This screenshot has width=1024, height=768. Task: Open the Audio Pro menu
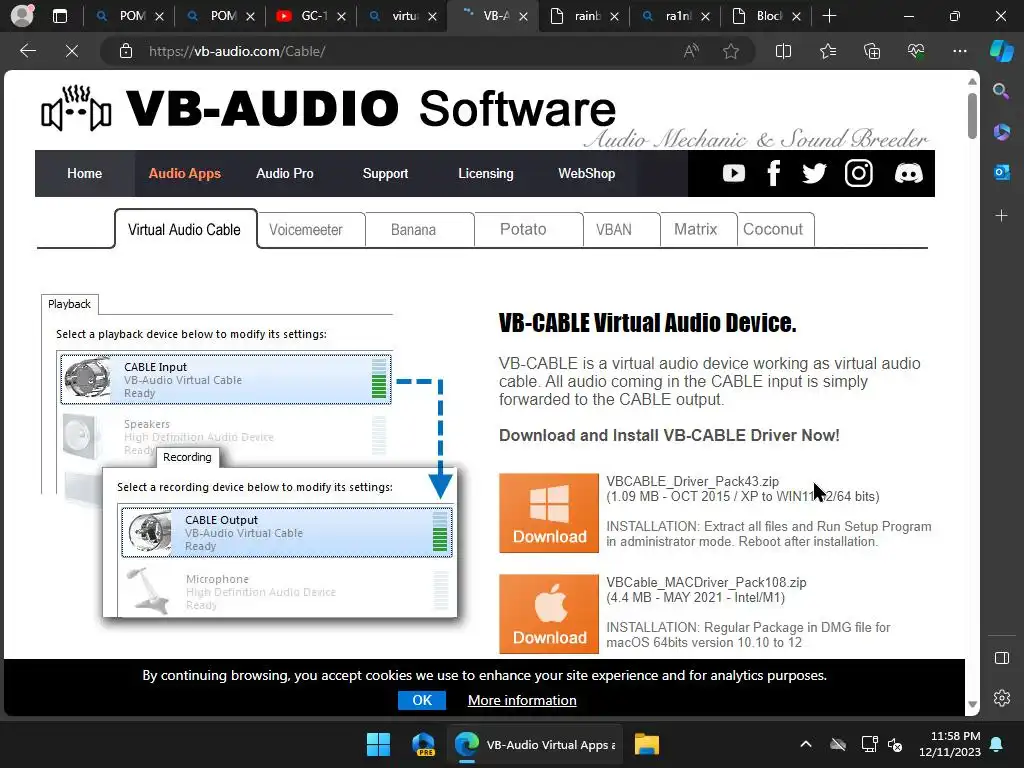point(285,174)
